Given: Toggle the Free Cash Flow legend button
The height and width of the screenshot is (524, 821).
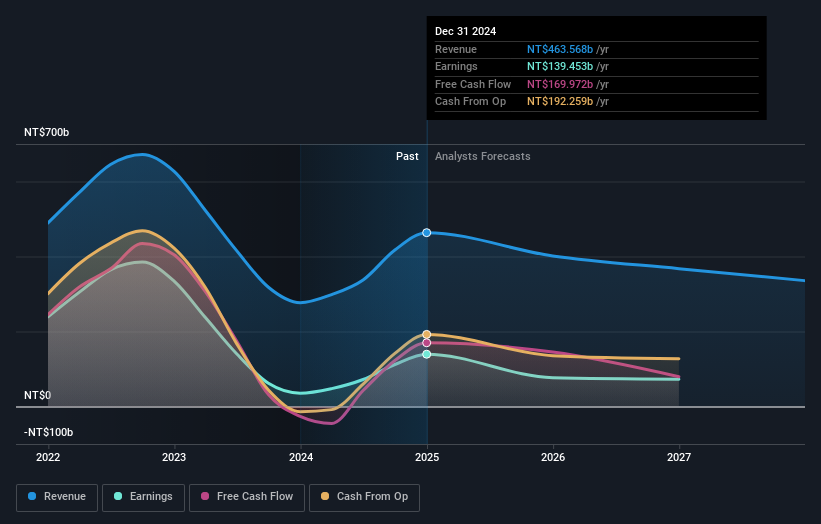Looking at the screenshot, I should [247, 497].
